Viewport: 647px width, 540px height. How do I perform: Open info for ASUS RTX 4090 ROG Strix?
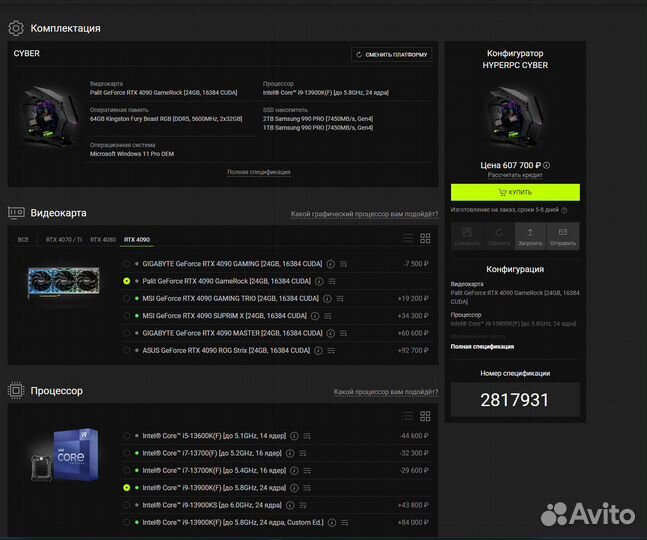pyautogui.click(x=318, y=351)
